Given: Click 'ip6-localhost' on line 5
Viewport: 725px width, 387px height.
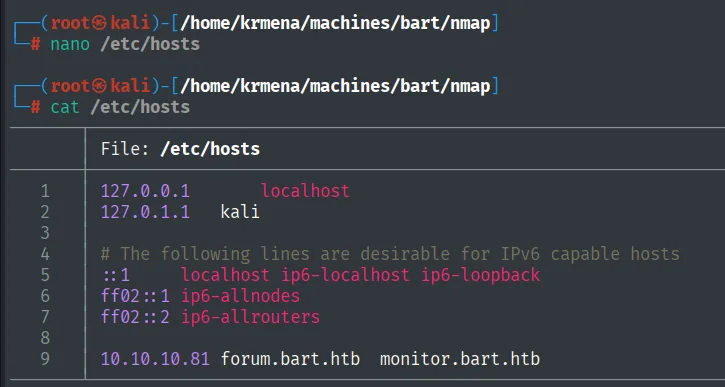Looking at the screenshot, I should [x=345, y=275].
